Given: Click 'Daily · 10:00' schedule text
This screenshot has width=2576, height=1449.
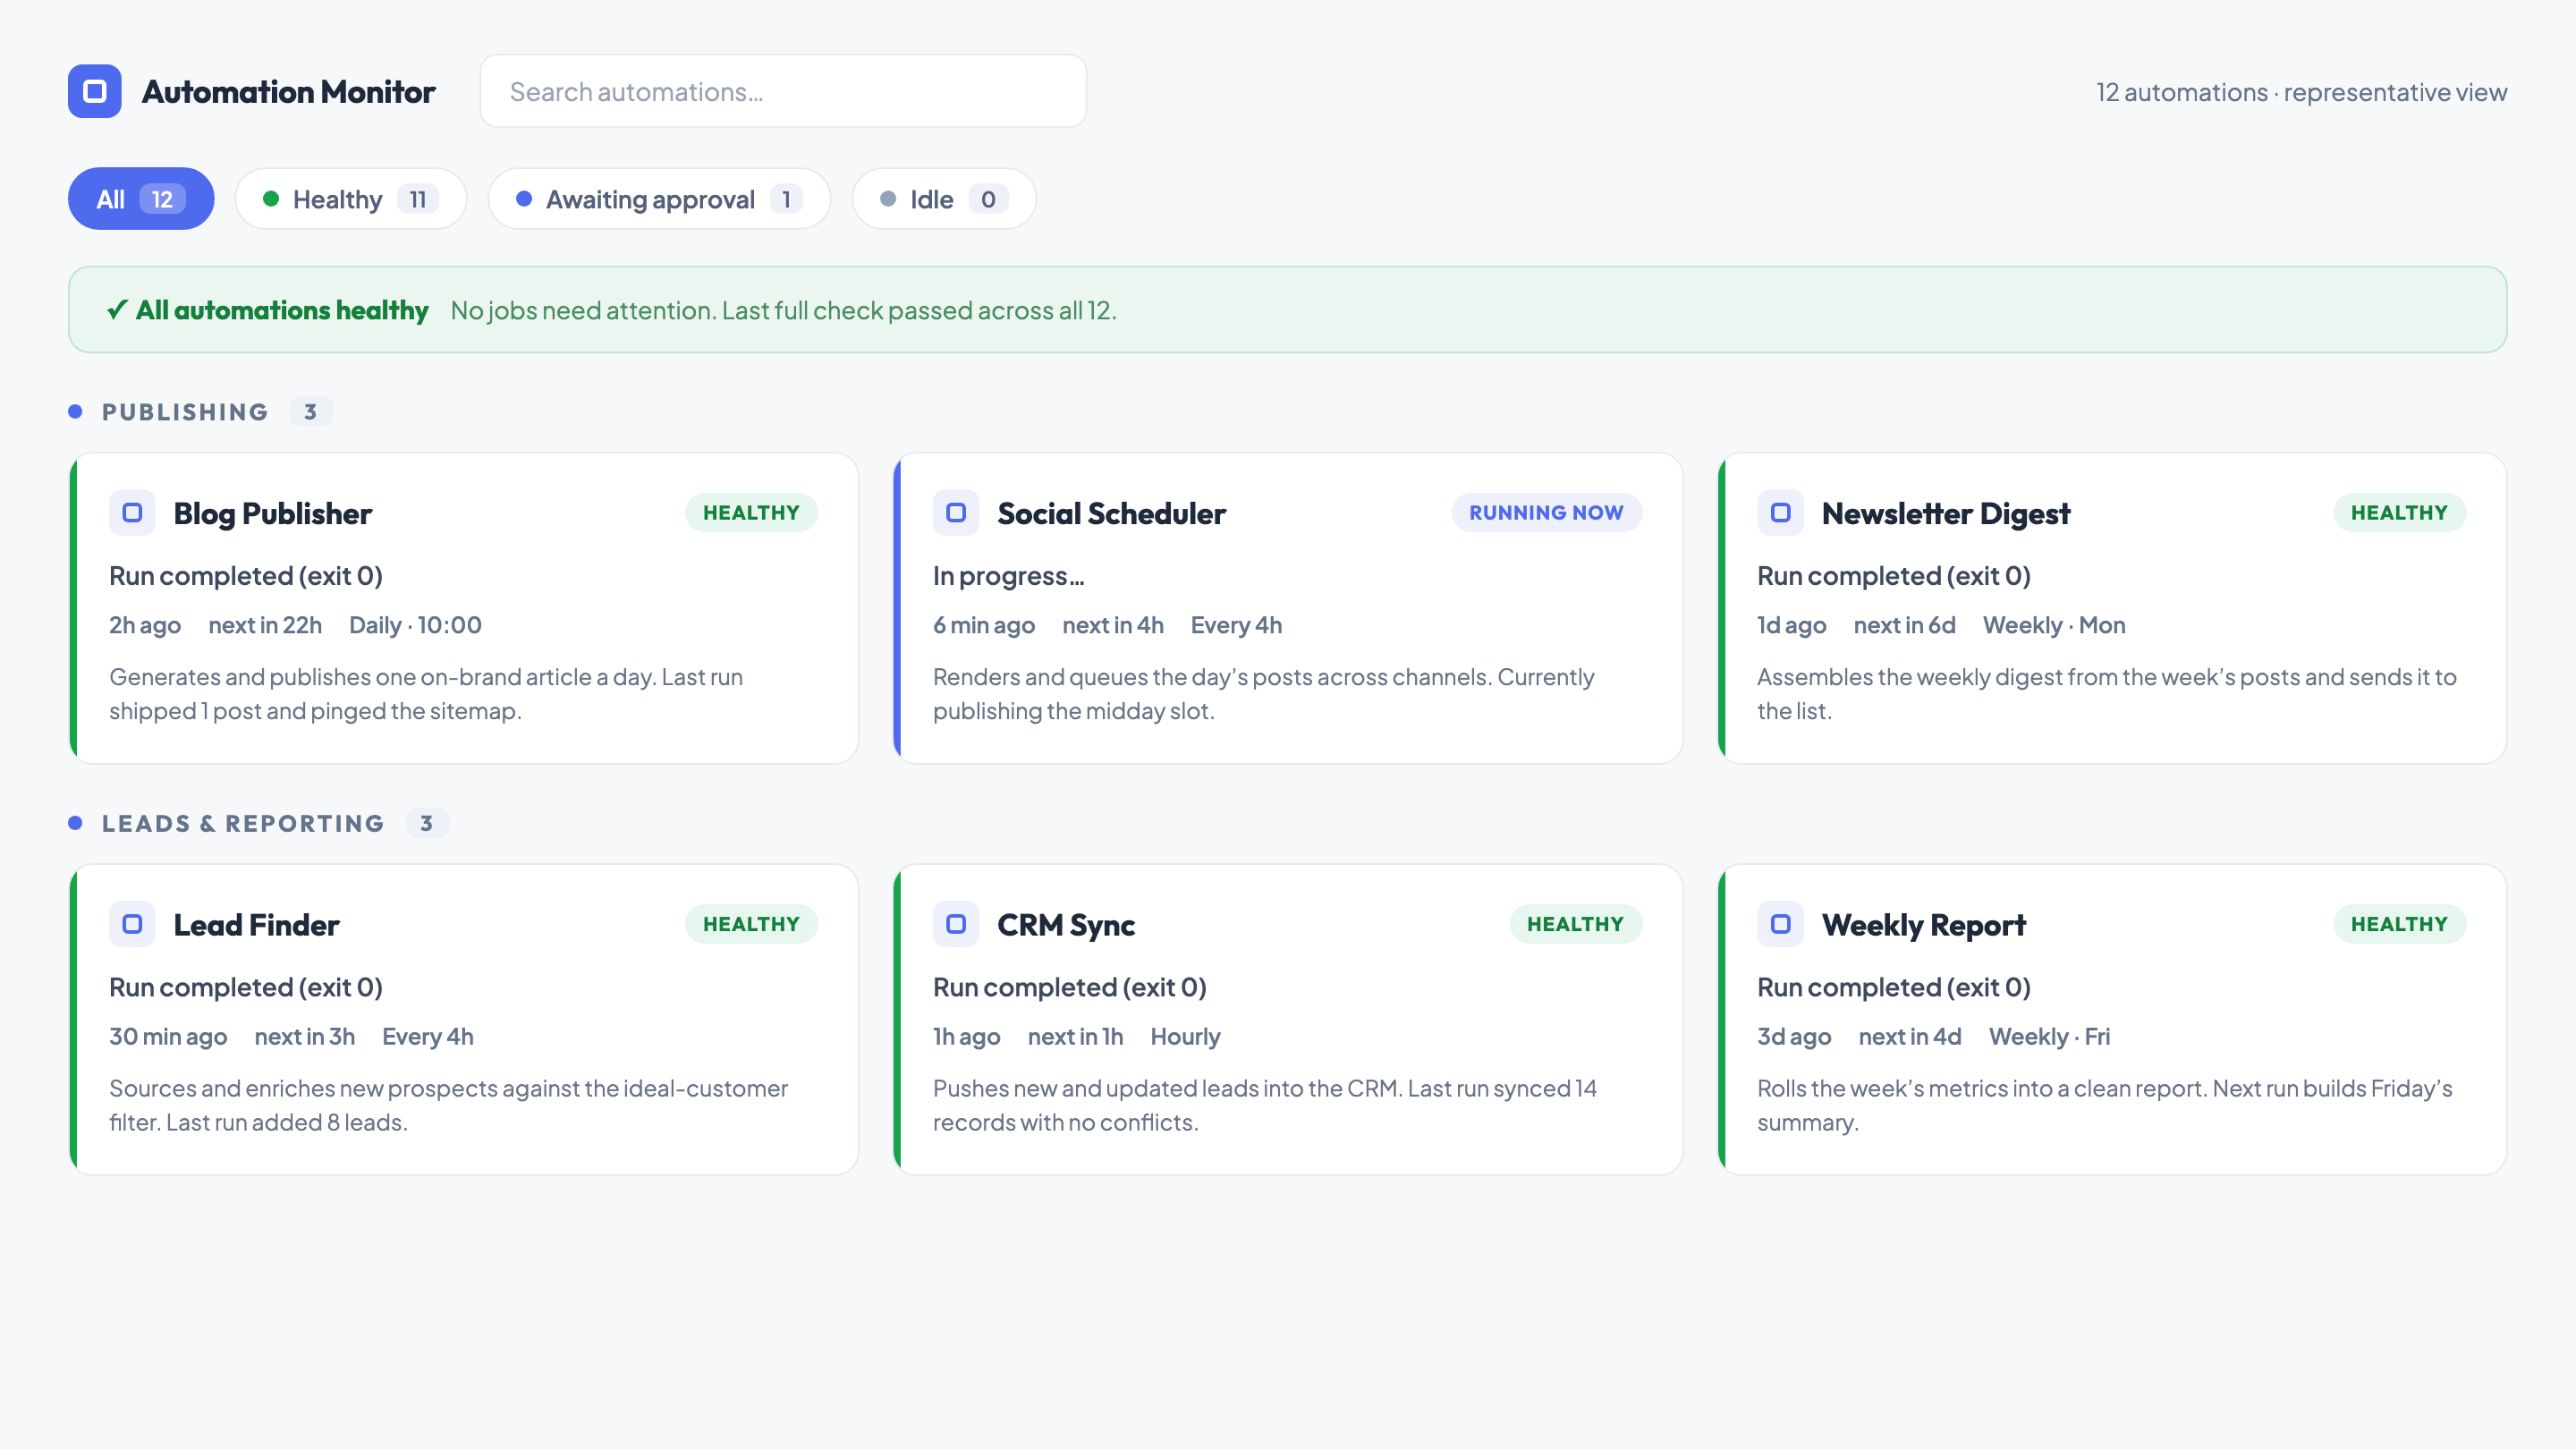Looking at the screenshot, I should 415,625.
